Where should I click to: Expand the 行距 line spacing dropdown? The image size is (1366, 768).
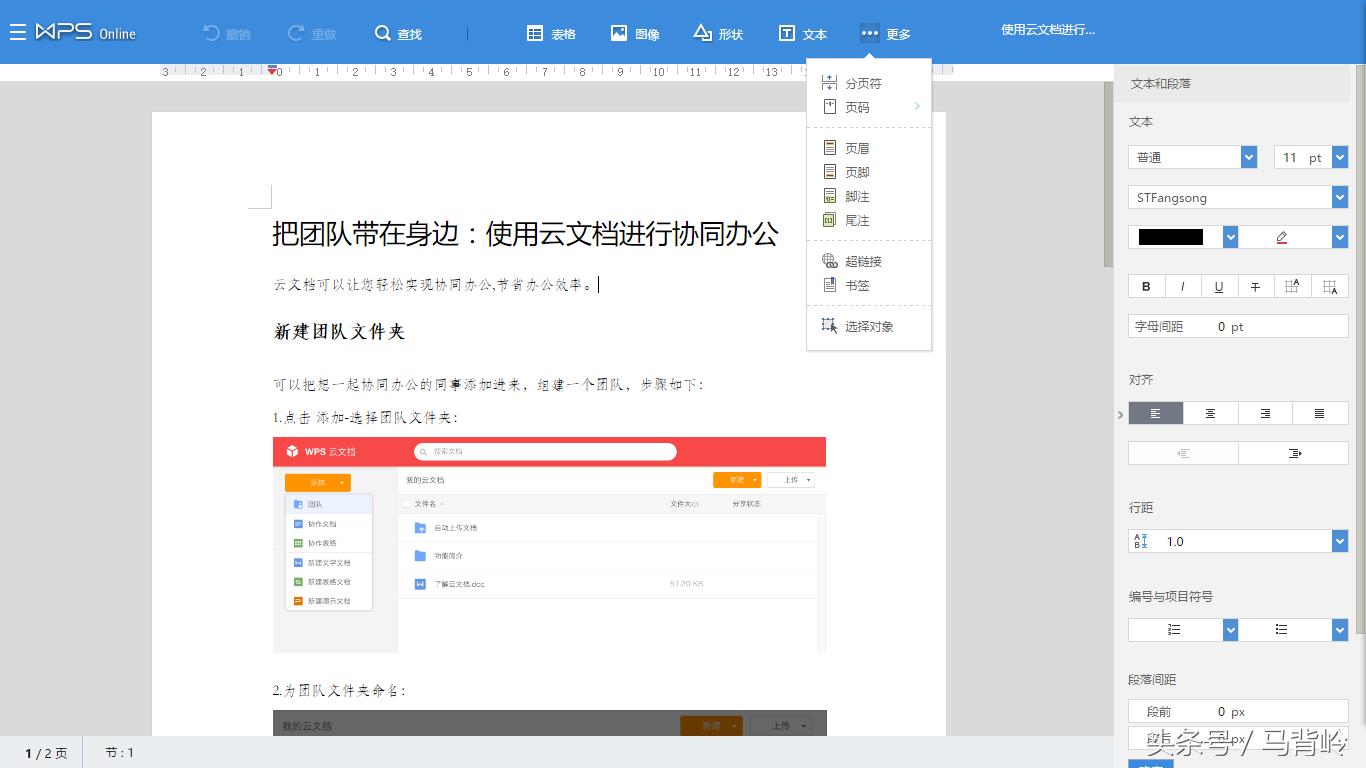(x=1337, y=540)
